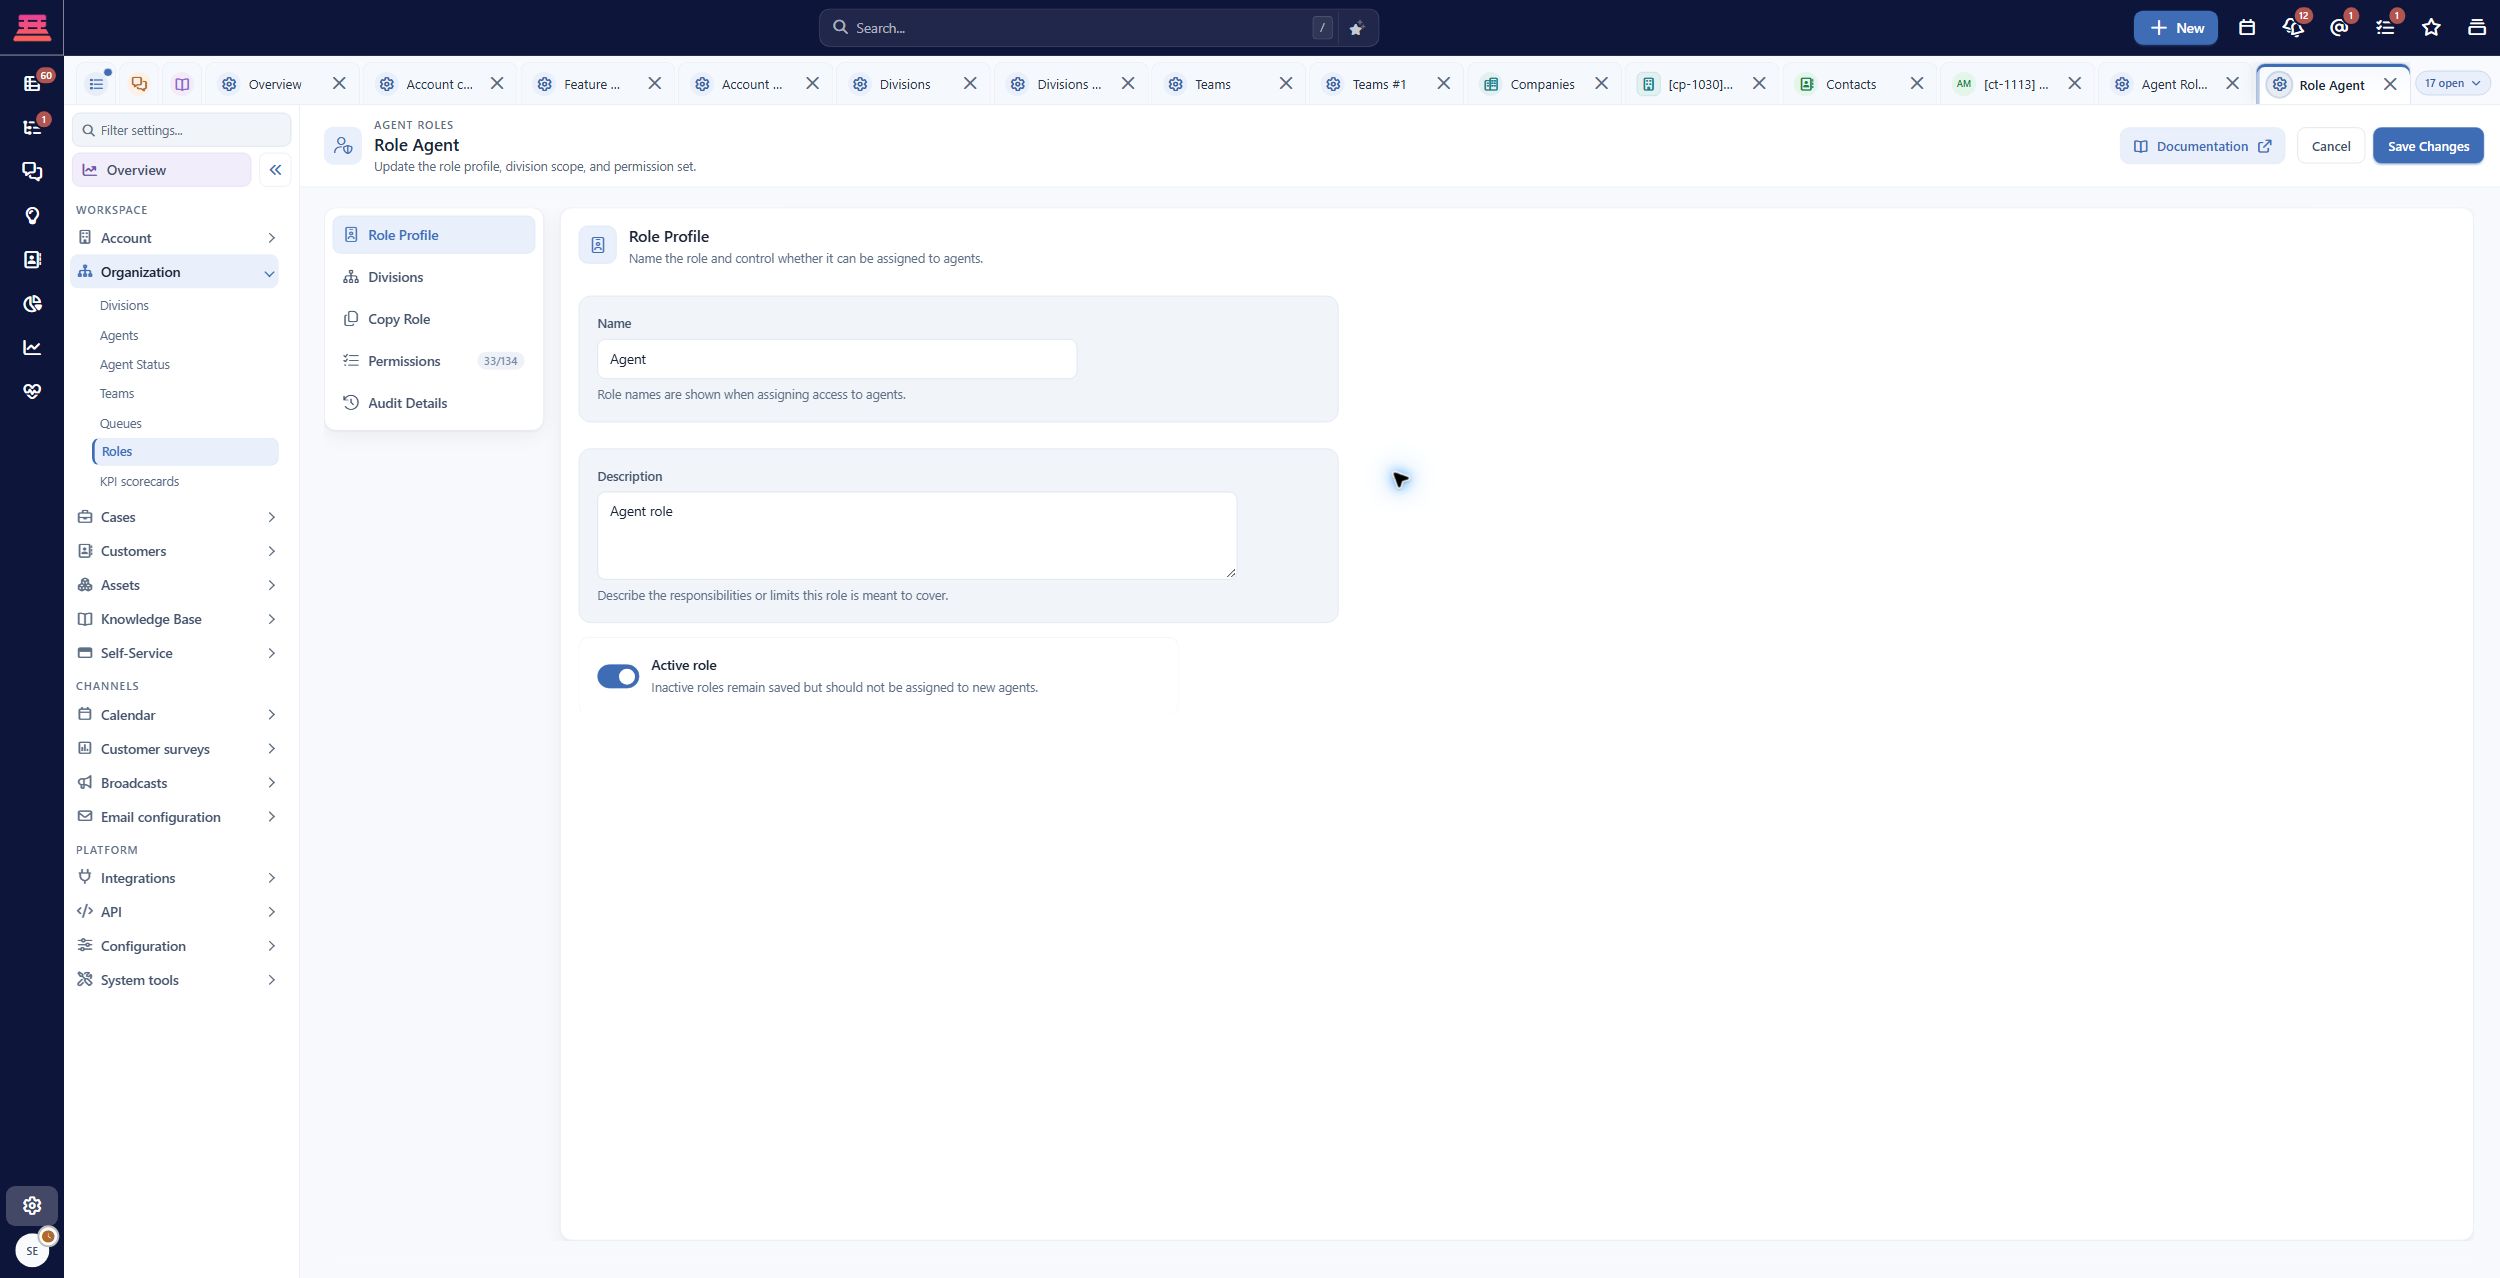Open the Divisions section in role nav
The height and width of the screenshot is (1278, 2500).
point(433,277)
